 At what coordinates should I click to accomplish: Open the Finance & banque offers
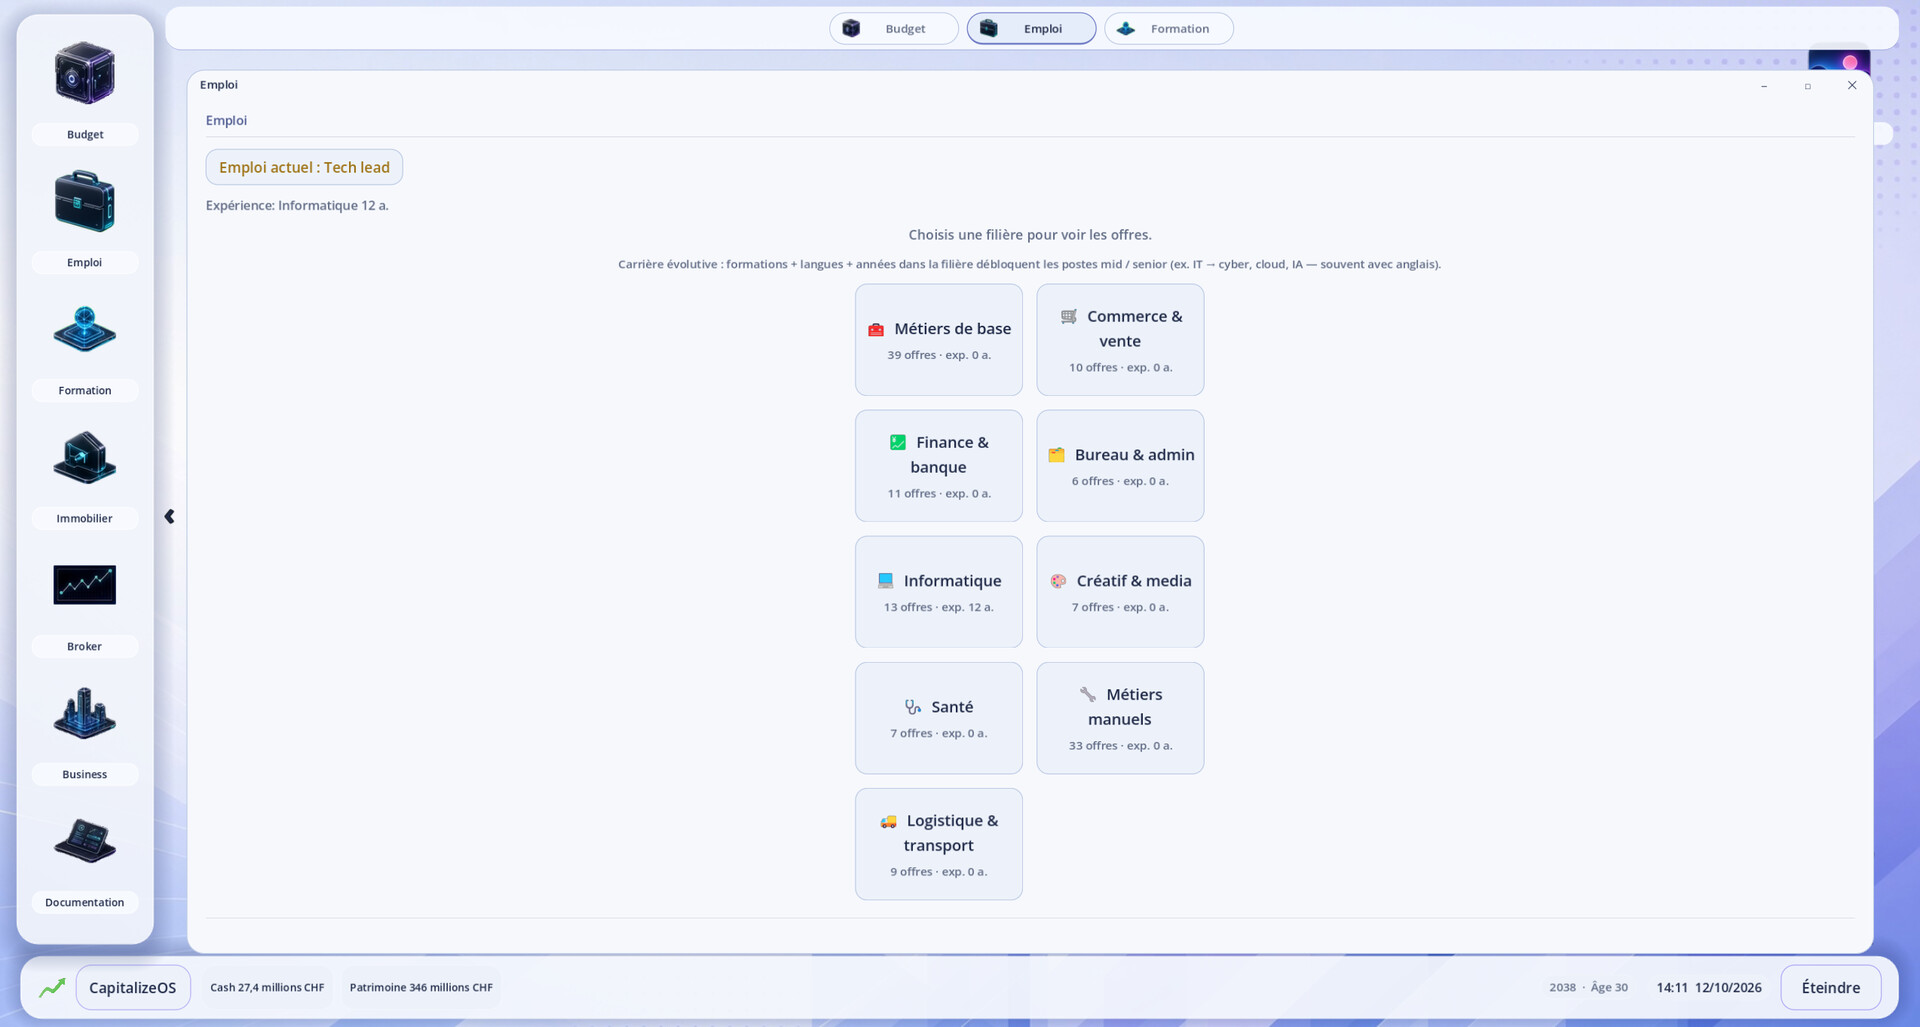click(938, 466)
